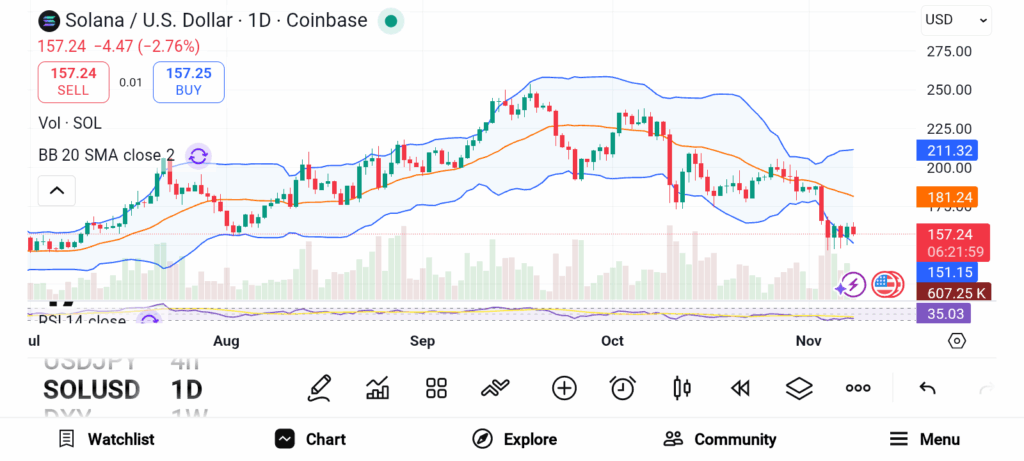Click the purple lightning bolt icon
The width and height of the screenshot is (1024, 461).
[852, 285]
